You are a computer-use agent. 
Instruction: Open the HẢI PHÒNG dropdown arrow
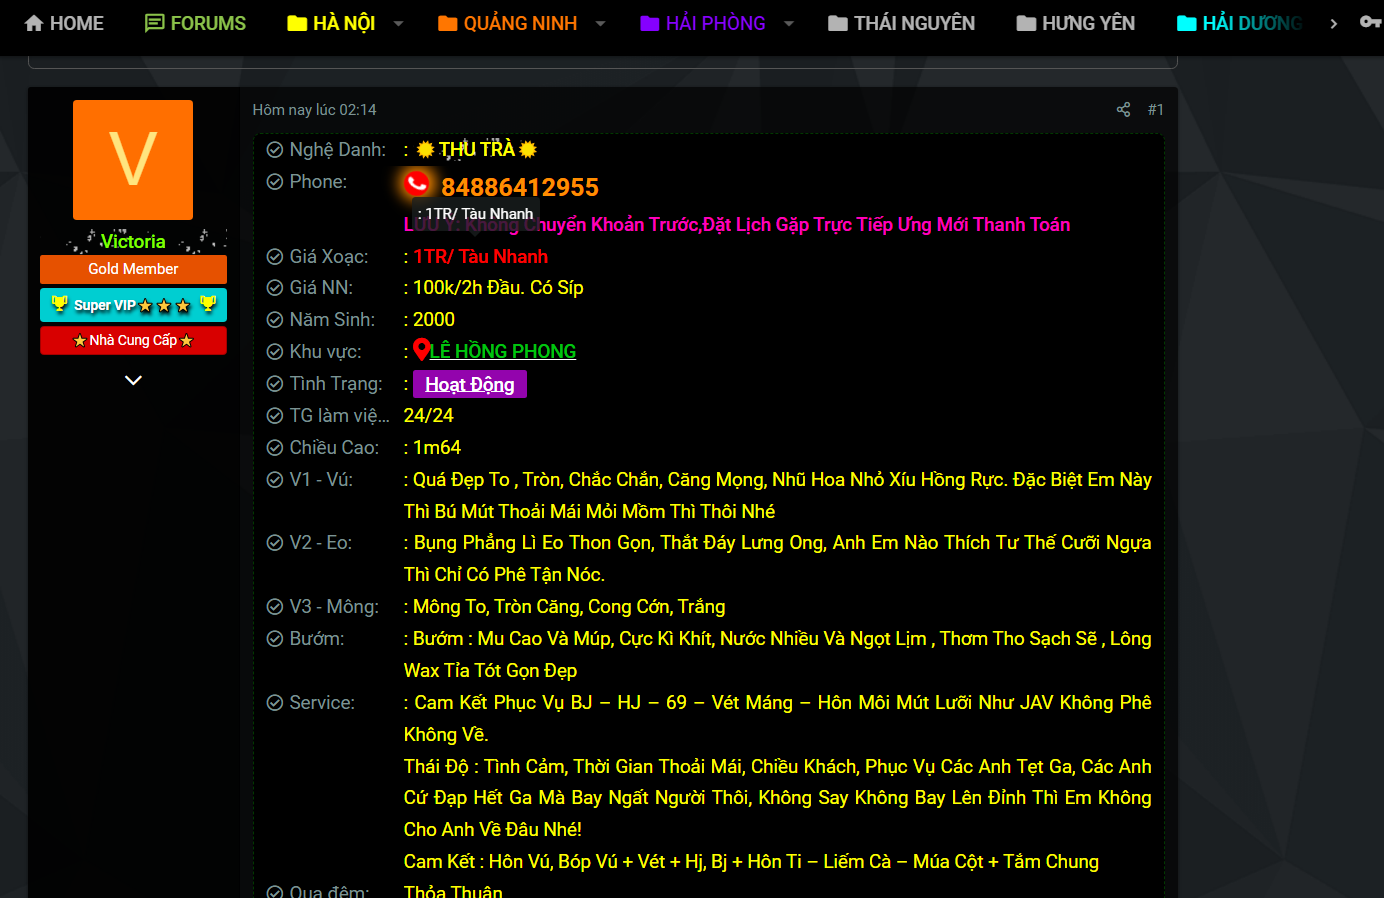(788, 23)
